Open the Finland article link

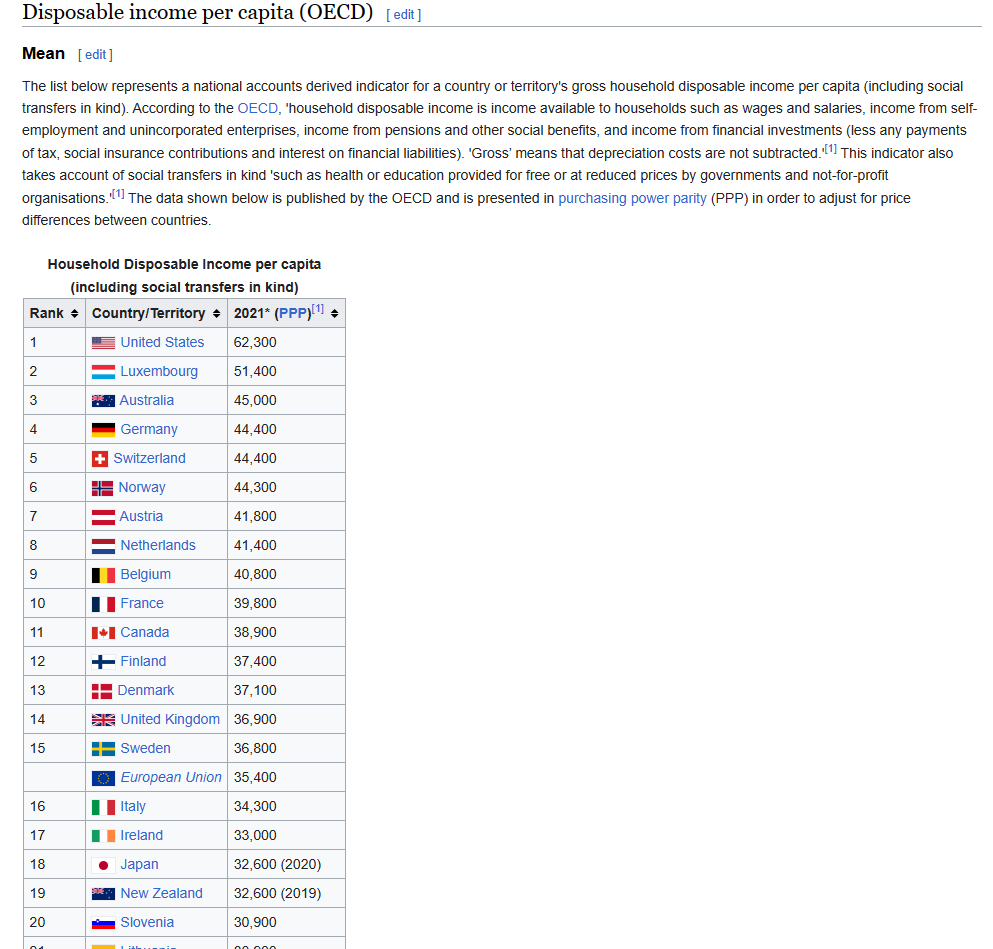click(143, 662)
